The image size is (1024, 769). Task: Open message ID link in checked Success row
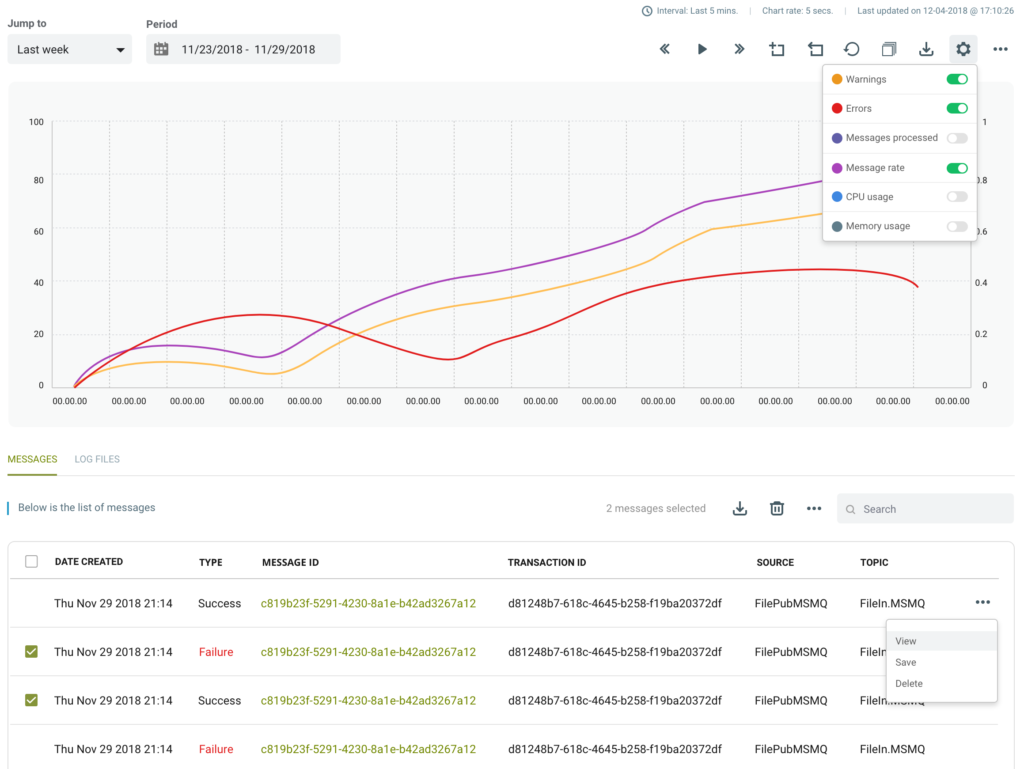pos(368,700)
